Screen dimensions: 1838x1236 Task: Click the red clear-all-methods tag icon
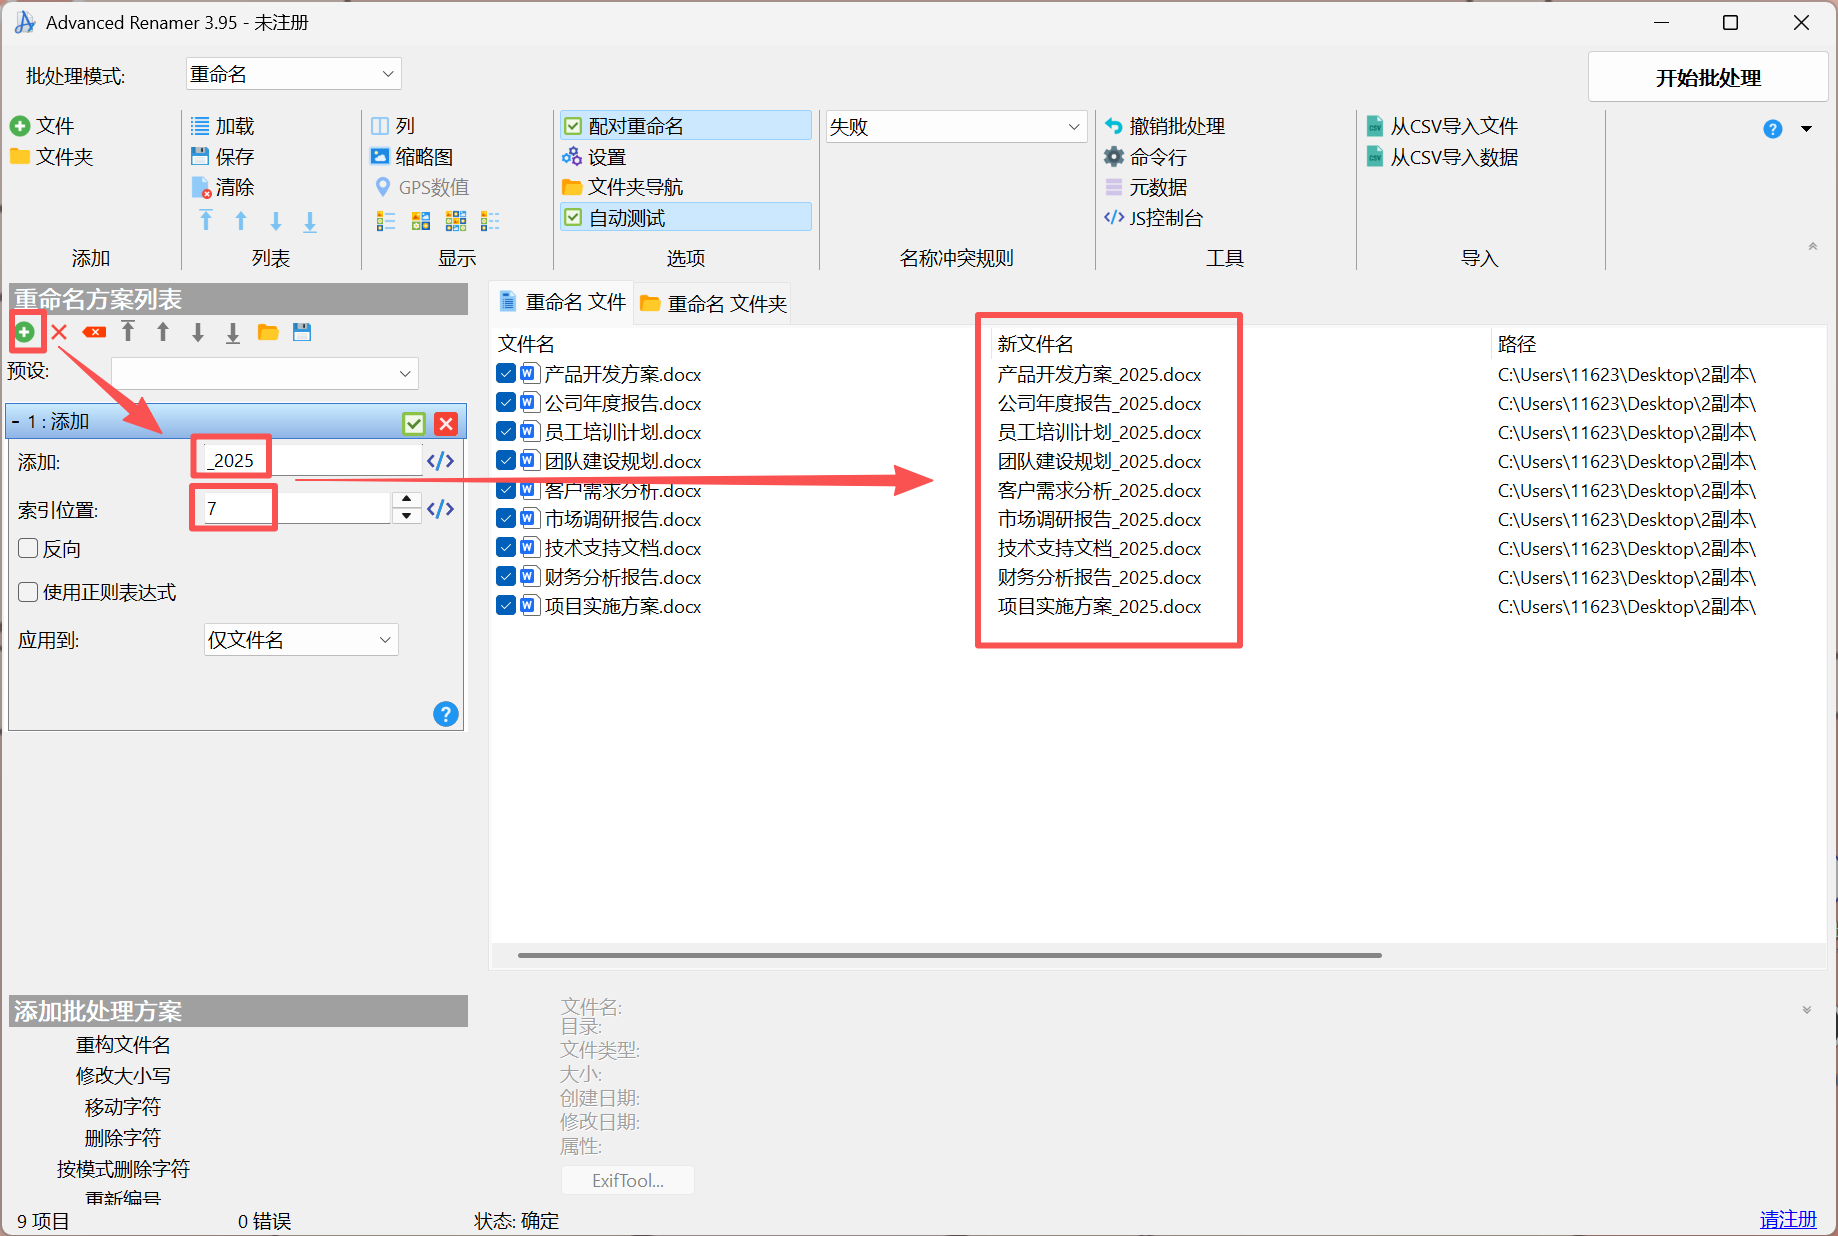[94, 332]
